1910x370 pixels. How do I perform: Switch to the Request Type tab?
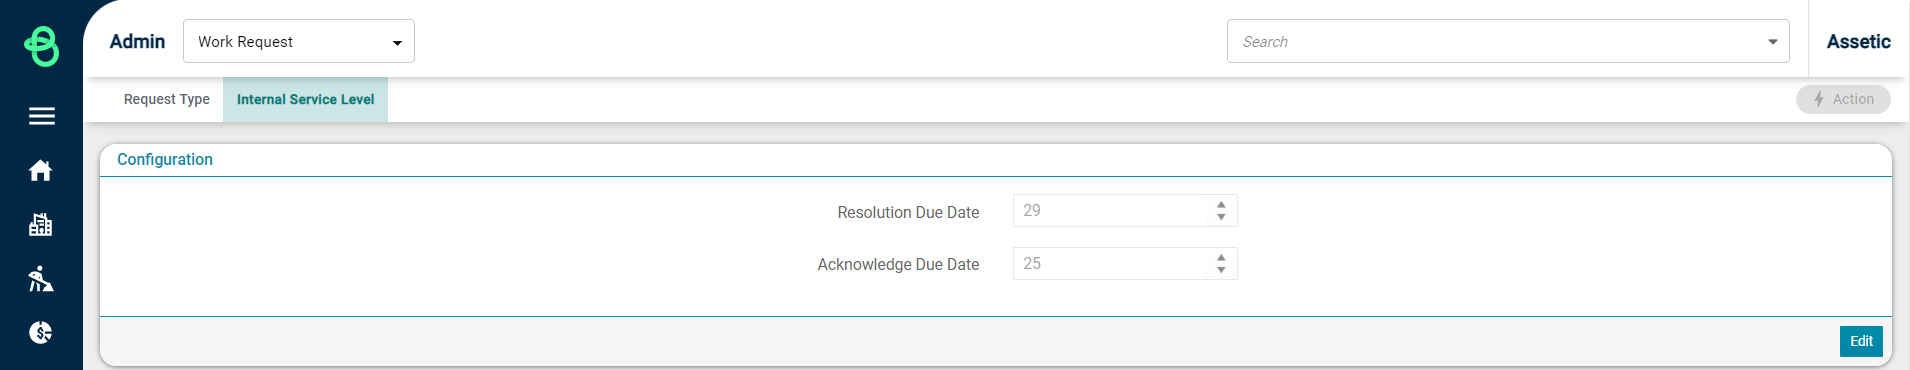167,99
